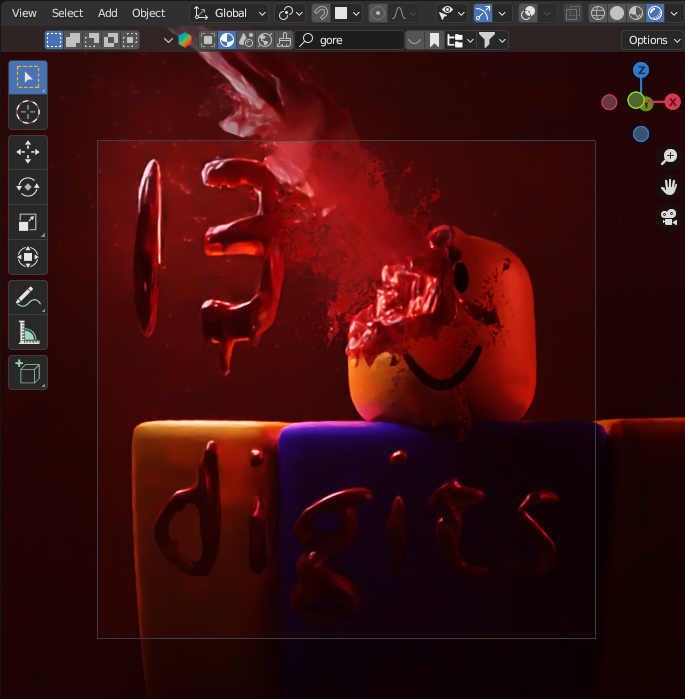Image resolution: width=685 pixels, height=699 pixels.
Task: Click the square frame icon after hexagon
Action: pos(208,40)
